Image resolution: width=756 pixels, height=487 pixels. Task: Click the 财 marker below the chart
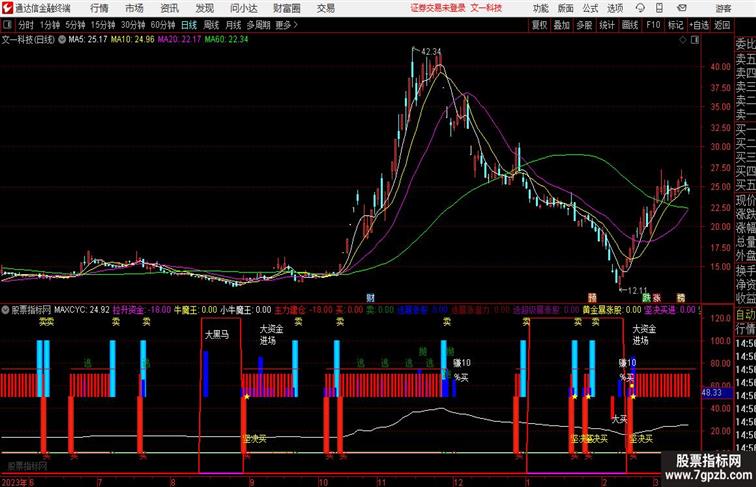coord(370,298)
